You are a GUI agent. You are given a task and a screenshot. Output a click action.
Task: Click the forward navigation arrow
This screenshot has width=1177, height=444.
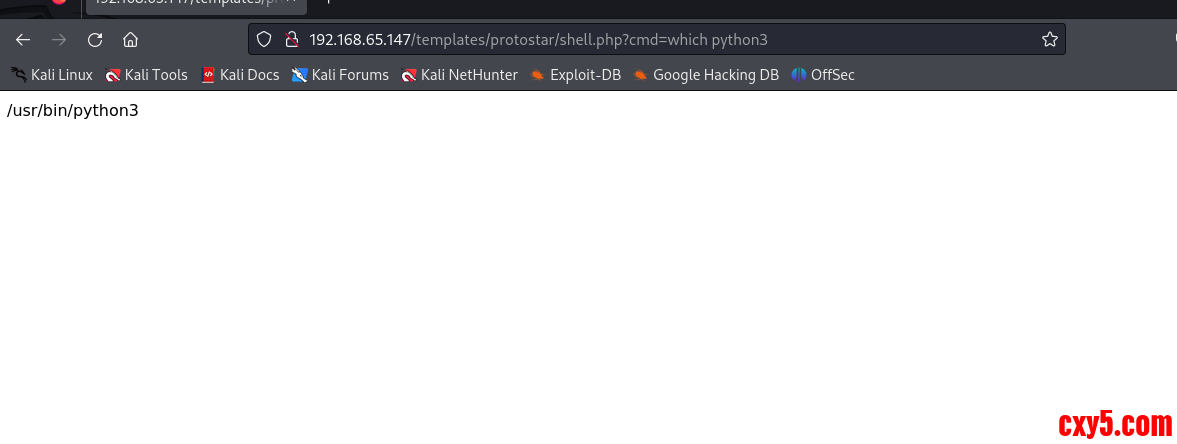coord(59,40)
